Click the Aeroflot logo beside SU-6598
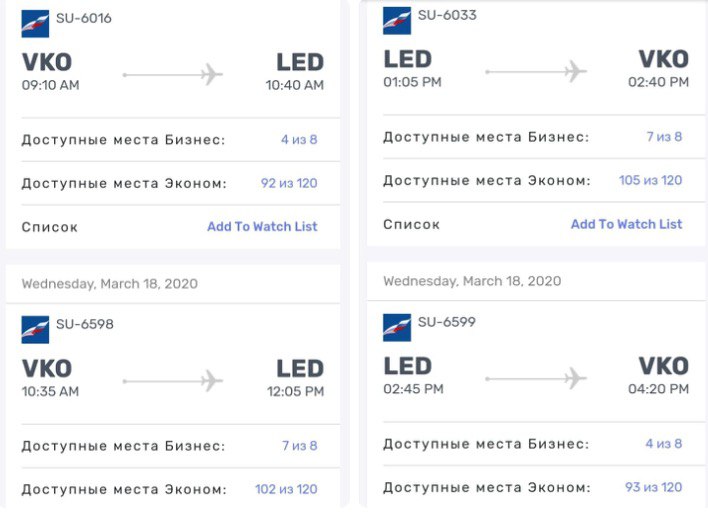The height and width of the screenshot is (514, 708). click(35, 330)
